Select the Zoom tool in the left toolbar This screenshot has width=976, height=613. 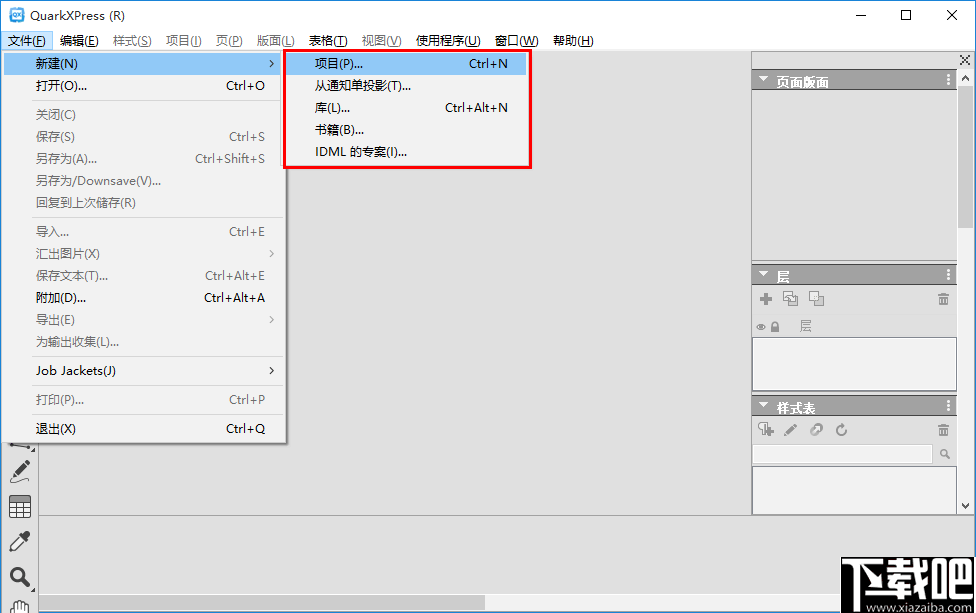pos(19,578)
